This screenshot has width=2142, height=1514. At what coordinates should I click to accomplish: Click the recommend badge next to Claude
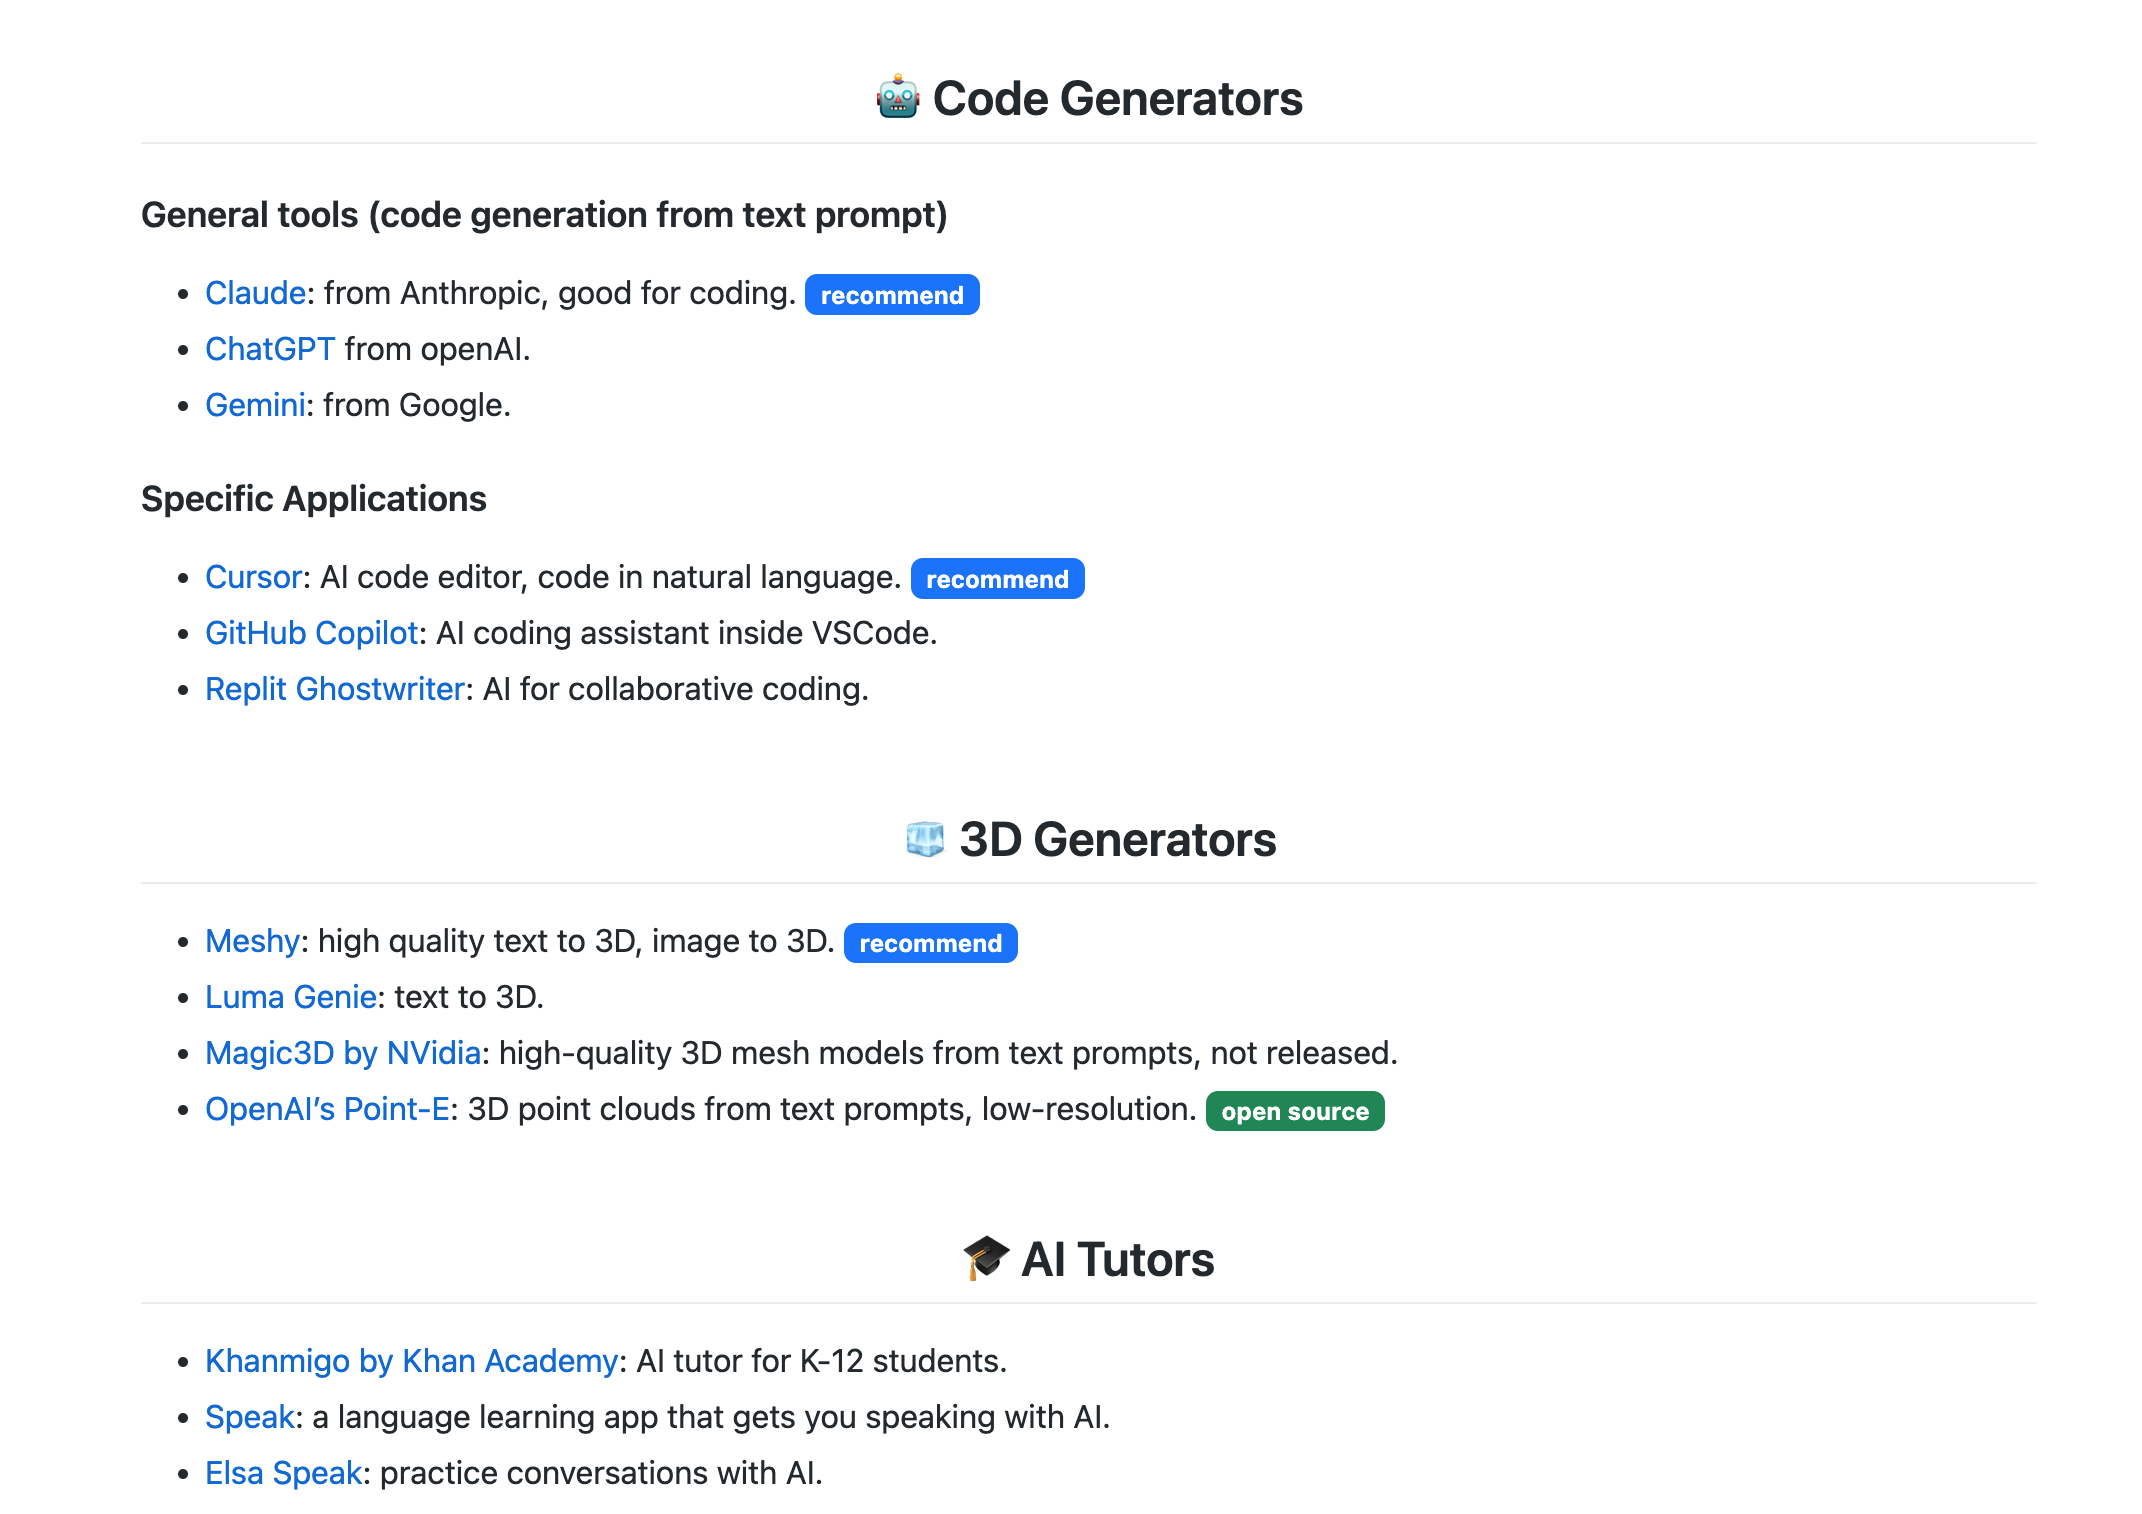[892, 295]
